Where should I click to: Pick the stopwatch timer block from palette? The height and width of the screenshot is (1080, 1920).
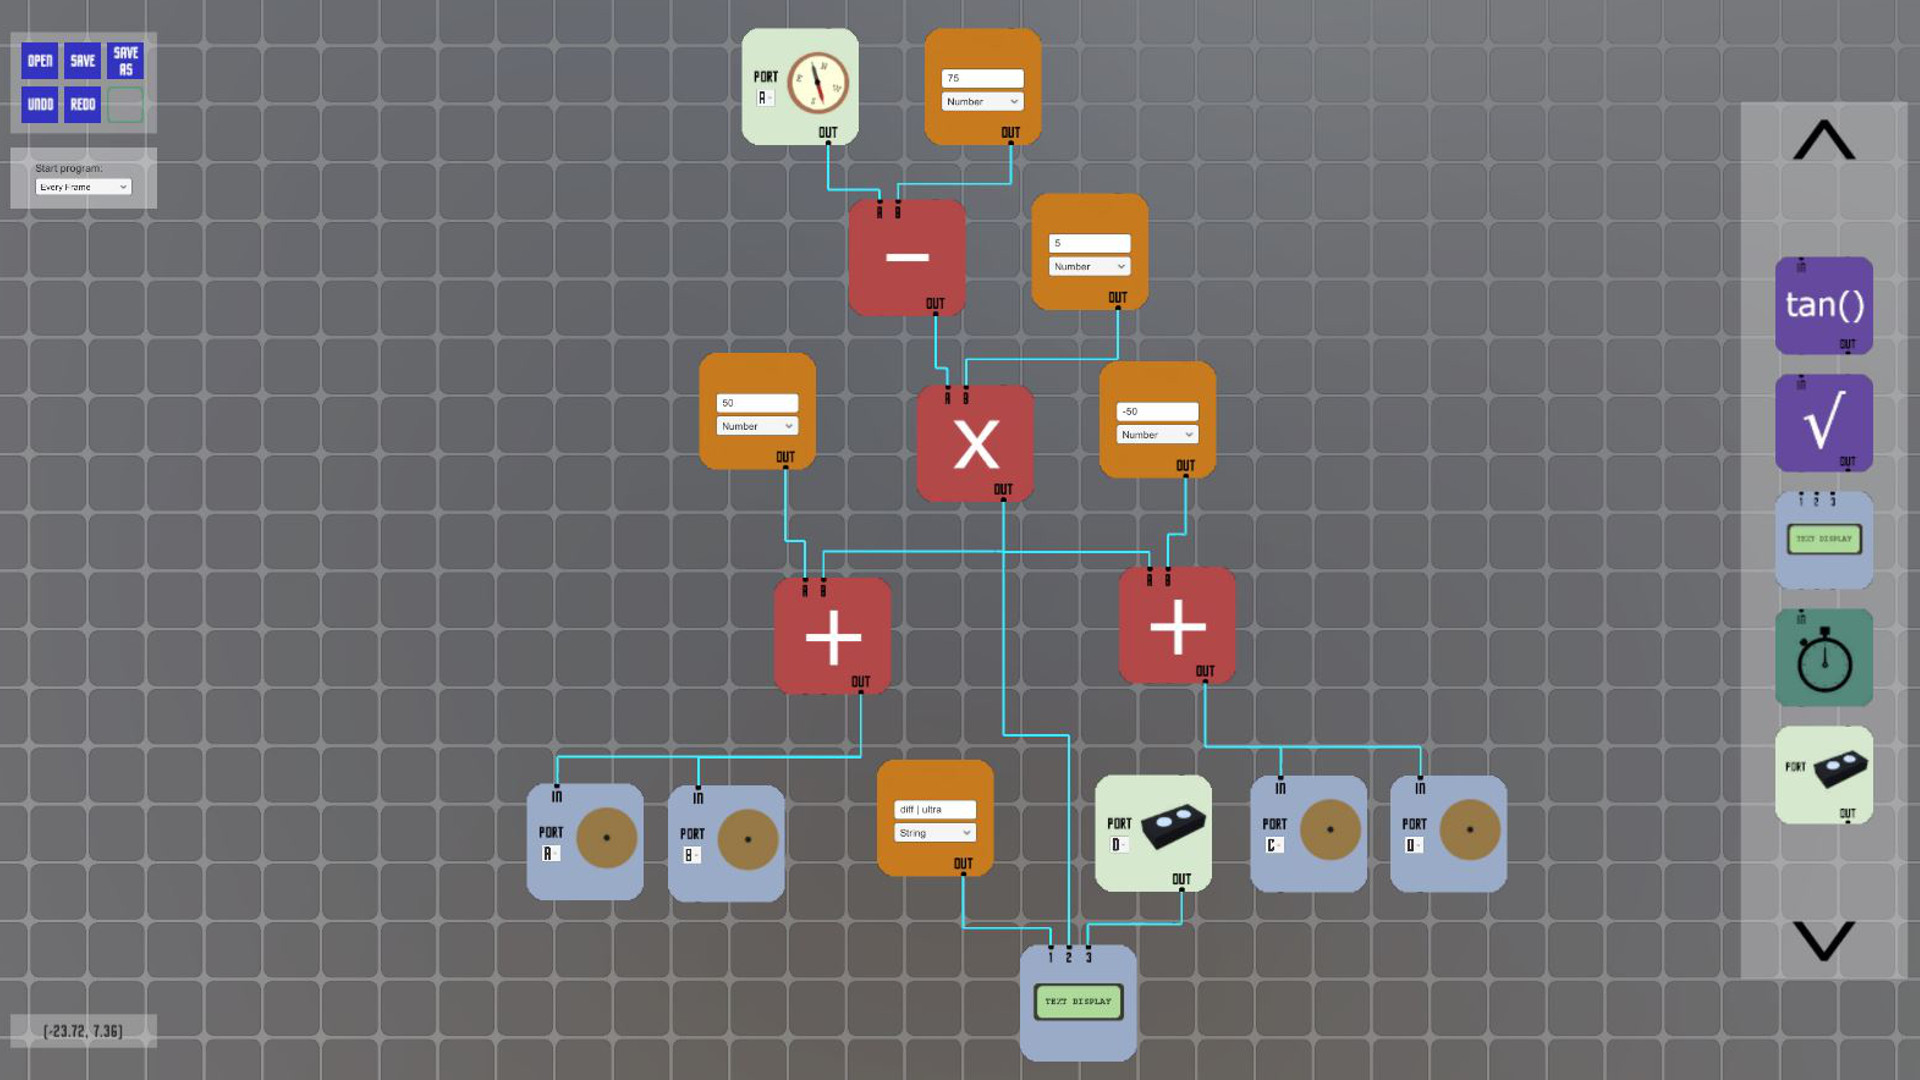coord(1824,658)
